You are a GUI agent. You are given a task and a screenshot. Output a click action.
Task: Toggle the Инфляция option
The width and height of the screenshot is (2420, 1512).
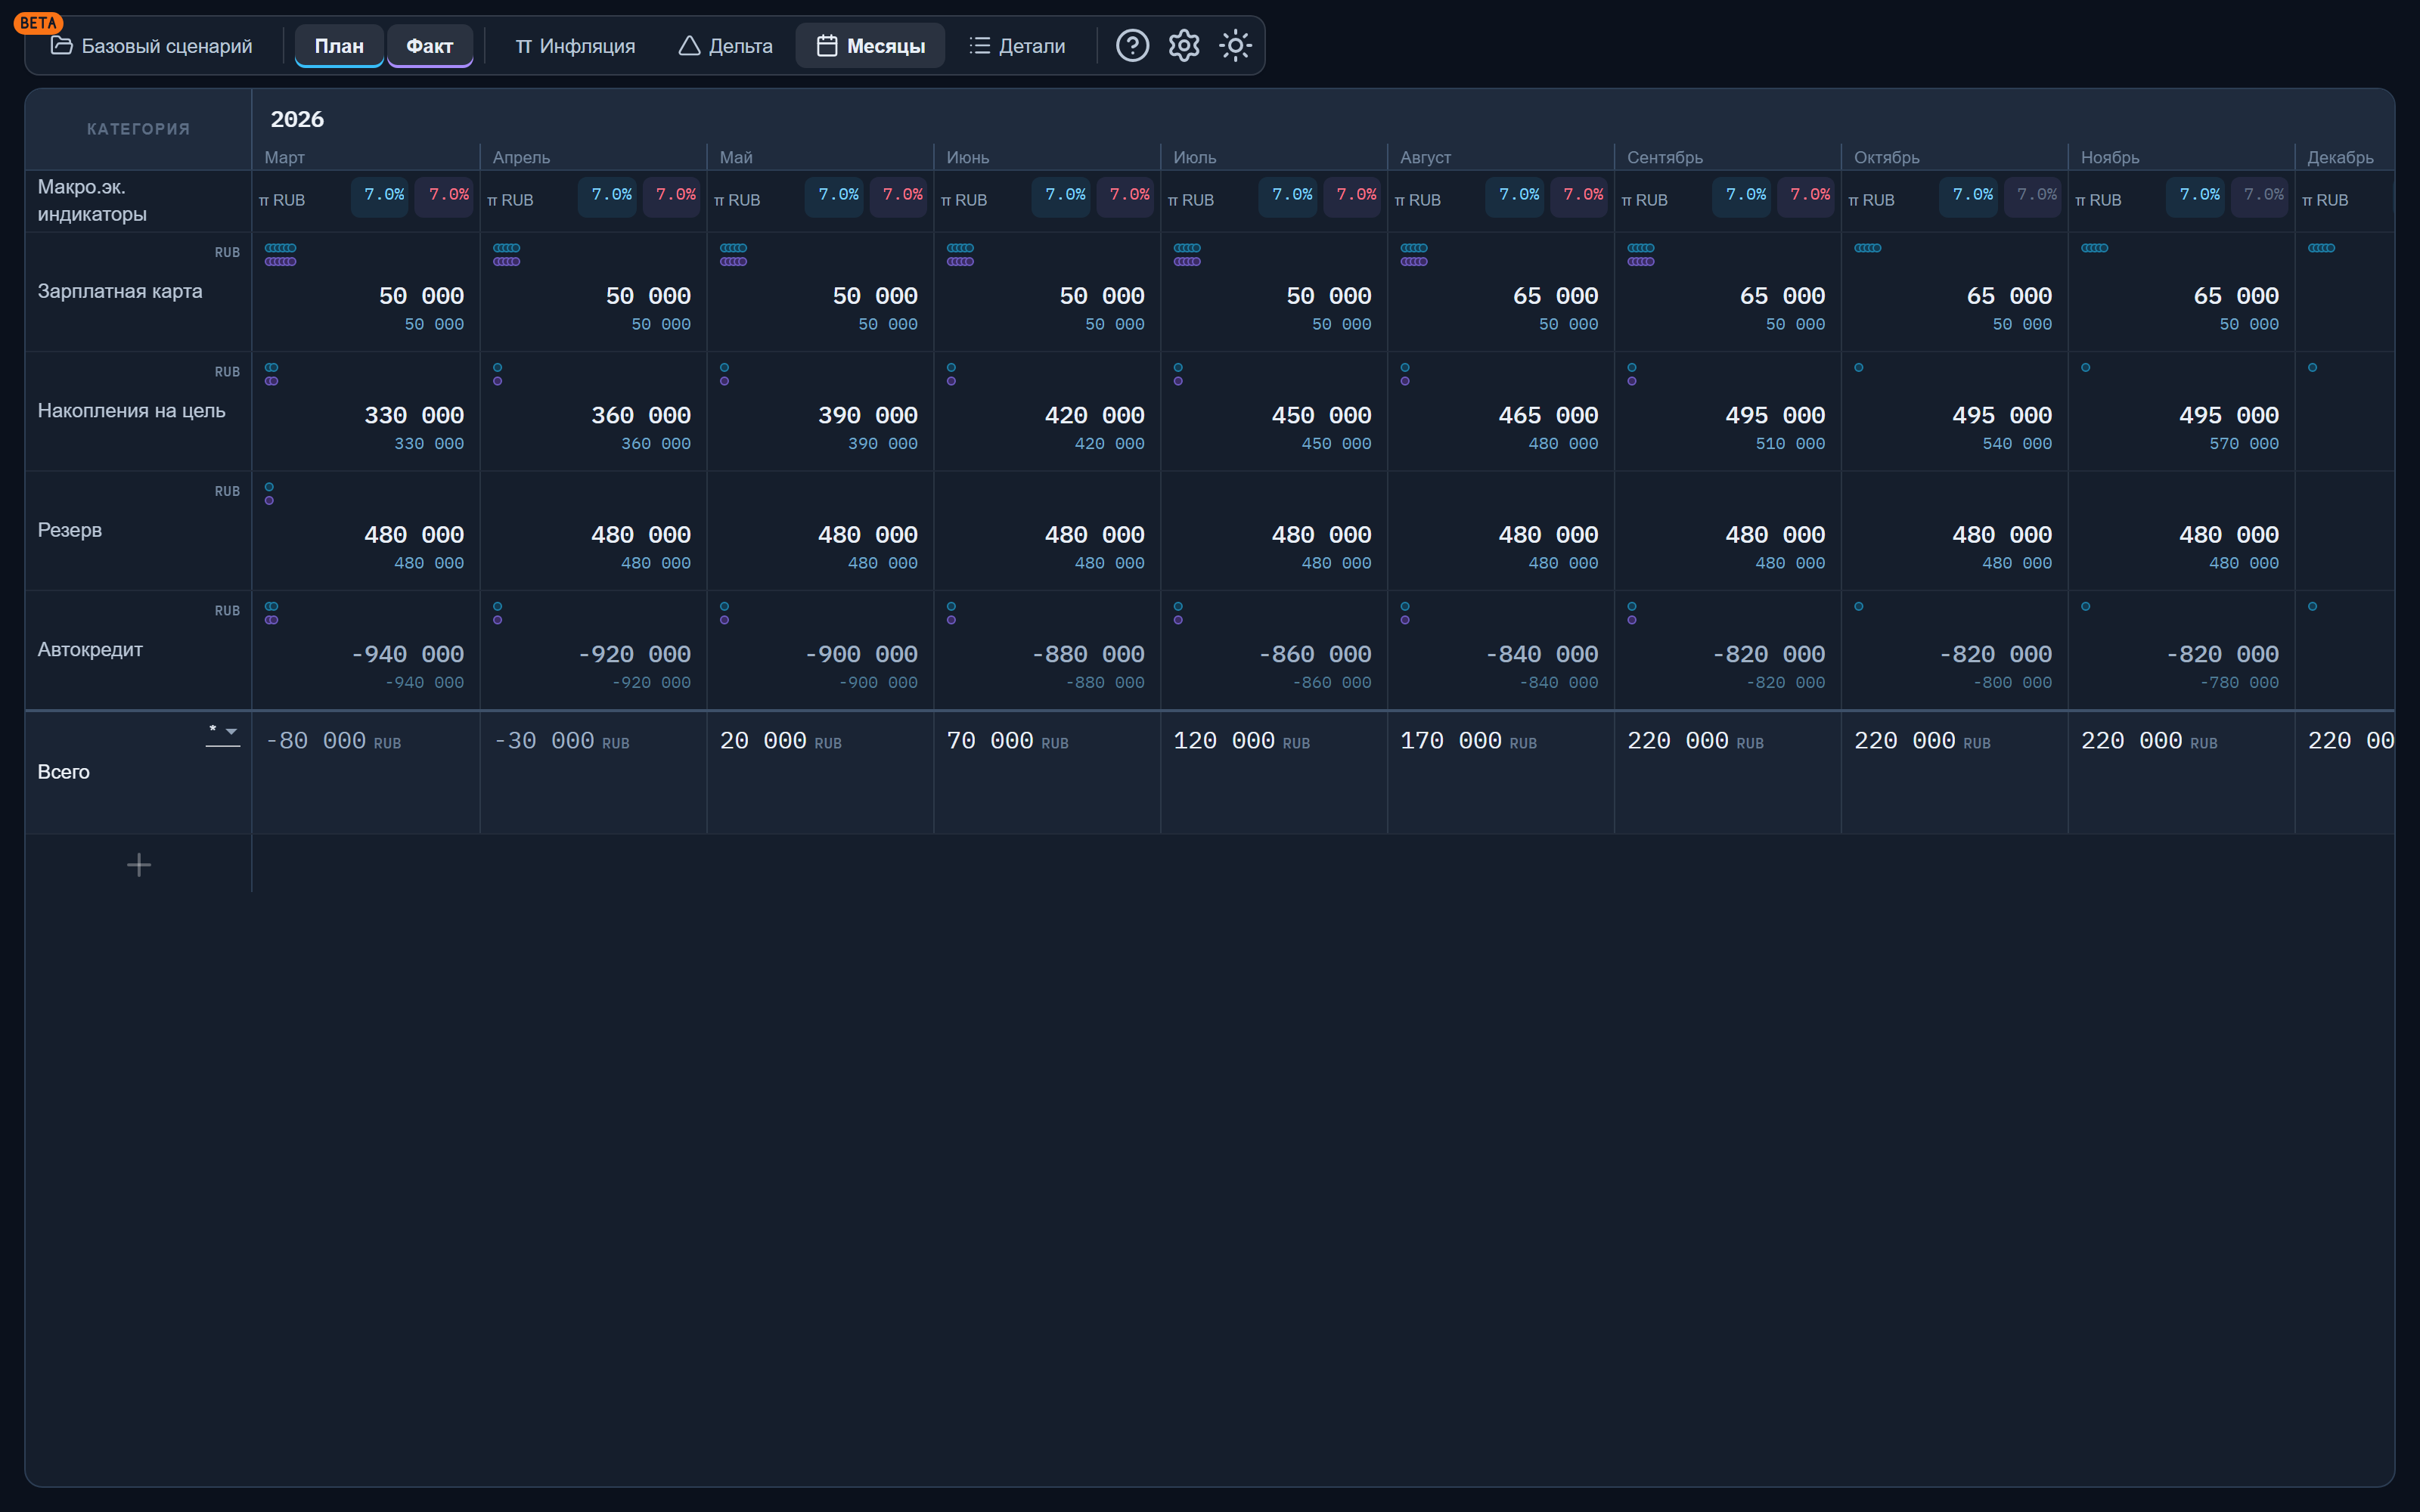(x=575, y=46)
